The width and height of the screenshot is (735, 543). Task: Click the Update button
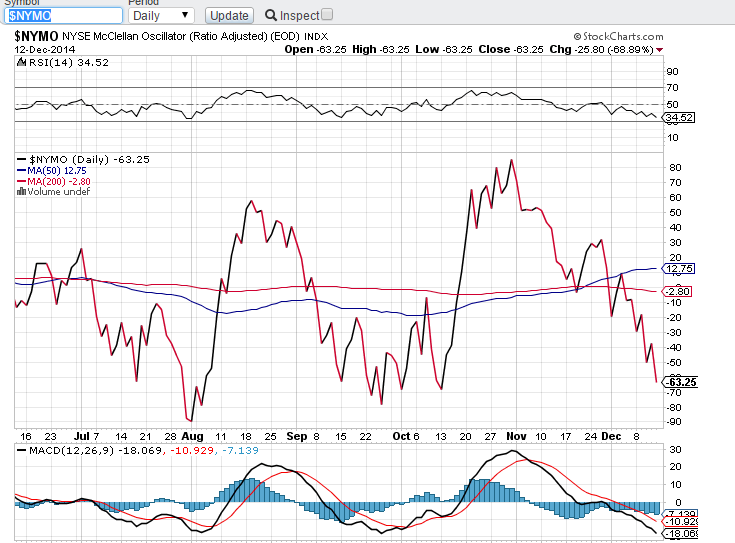click(229, 15)
